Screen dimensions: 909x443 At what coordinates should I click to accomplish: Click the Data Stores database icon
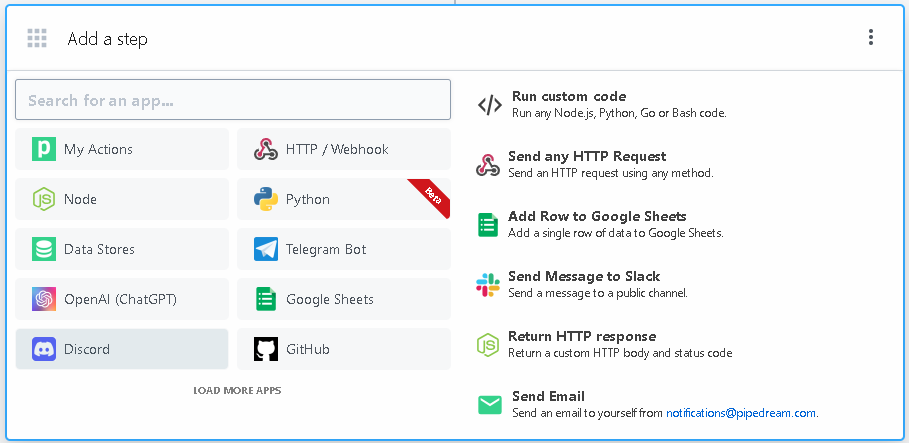[44, 249]
